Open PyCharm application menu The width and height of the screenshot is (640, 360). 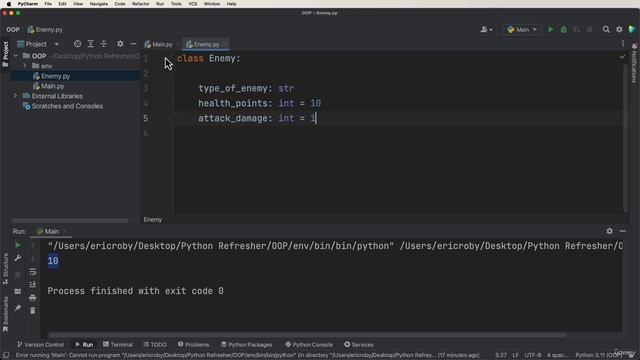pyautogui.click(x=27, y=4)
